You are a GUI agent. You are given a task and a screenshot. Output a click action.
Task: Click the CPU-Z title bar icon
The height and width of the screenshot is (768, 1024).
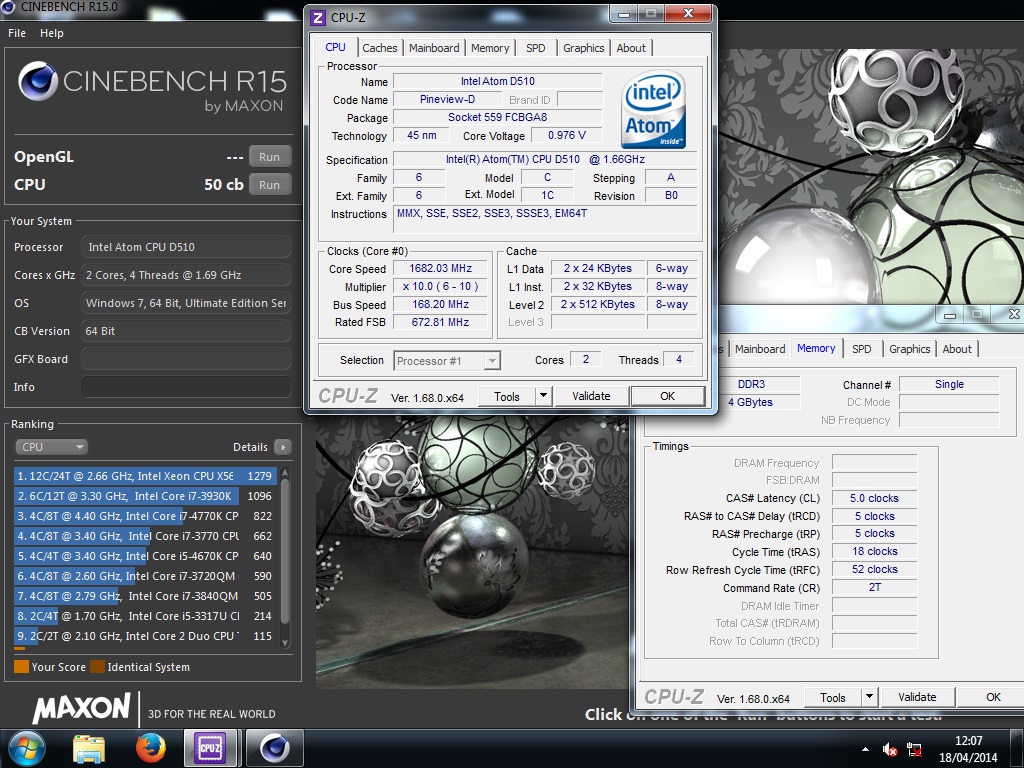318,18
